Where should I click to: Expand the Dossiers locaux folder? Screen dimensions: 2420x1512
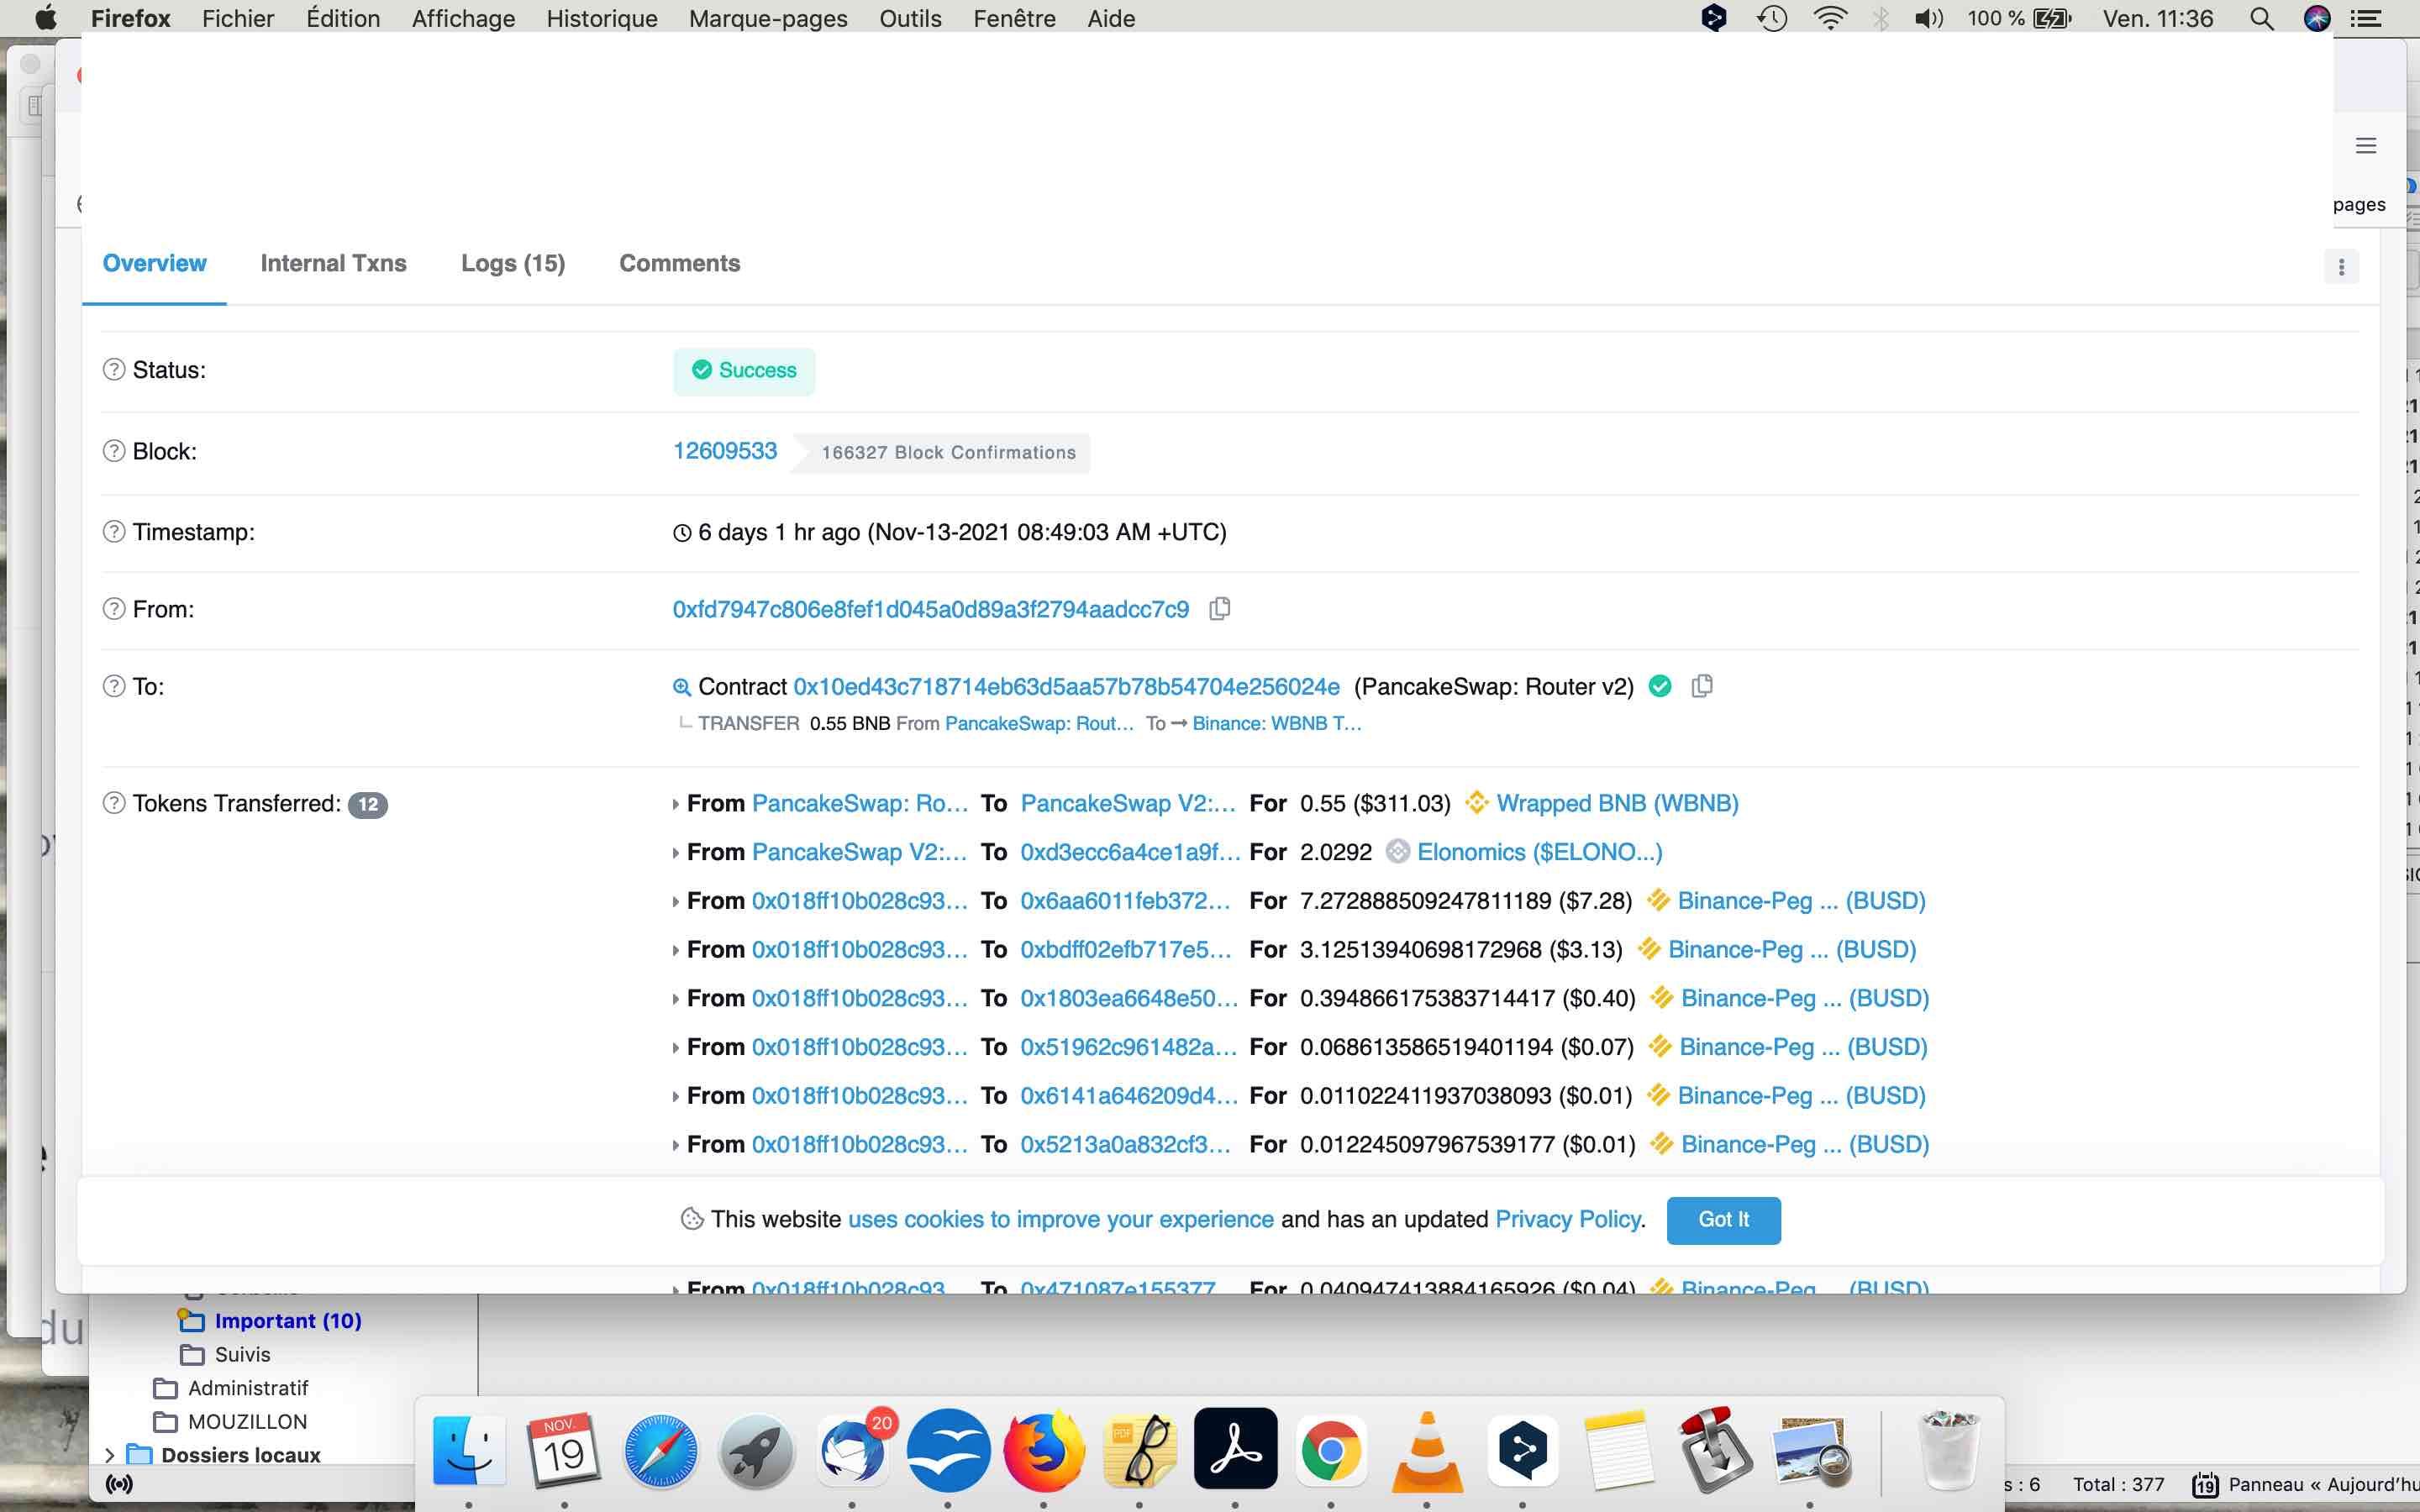109,1455
